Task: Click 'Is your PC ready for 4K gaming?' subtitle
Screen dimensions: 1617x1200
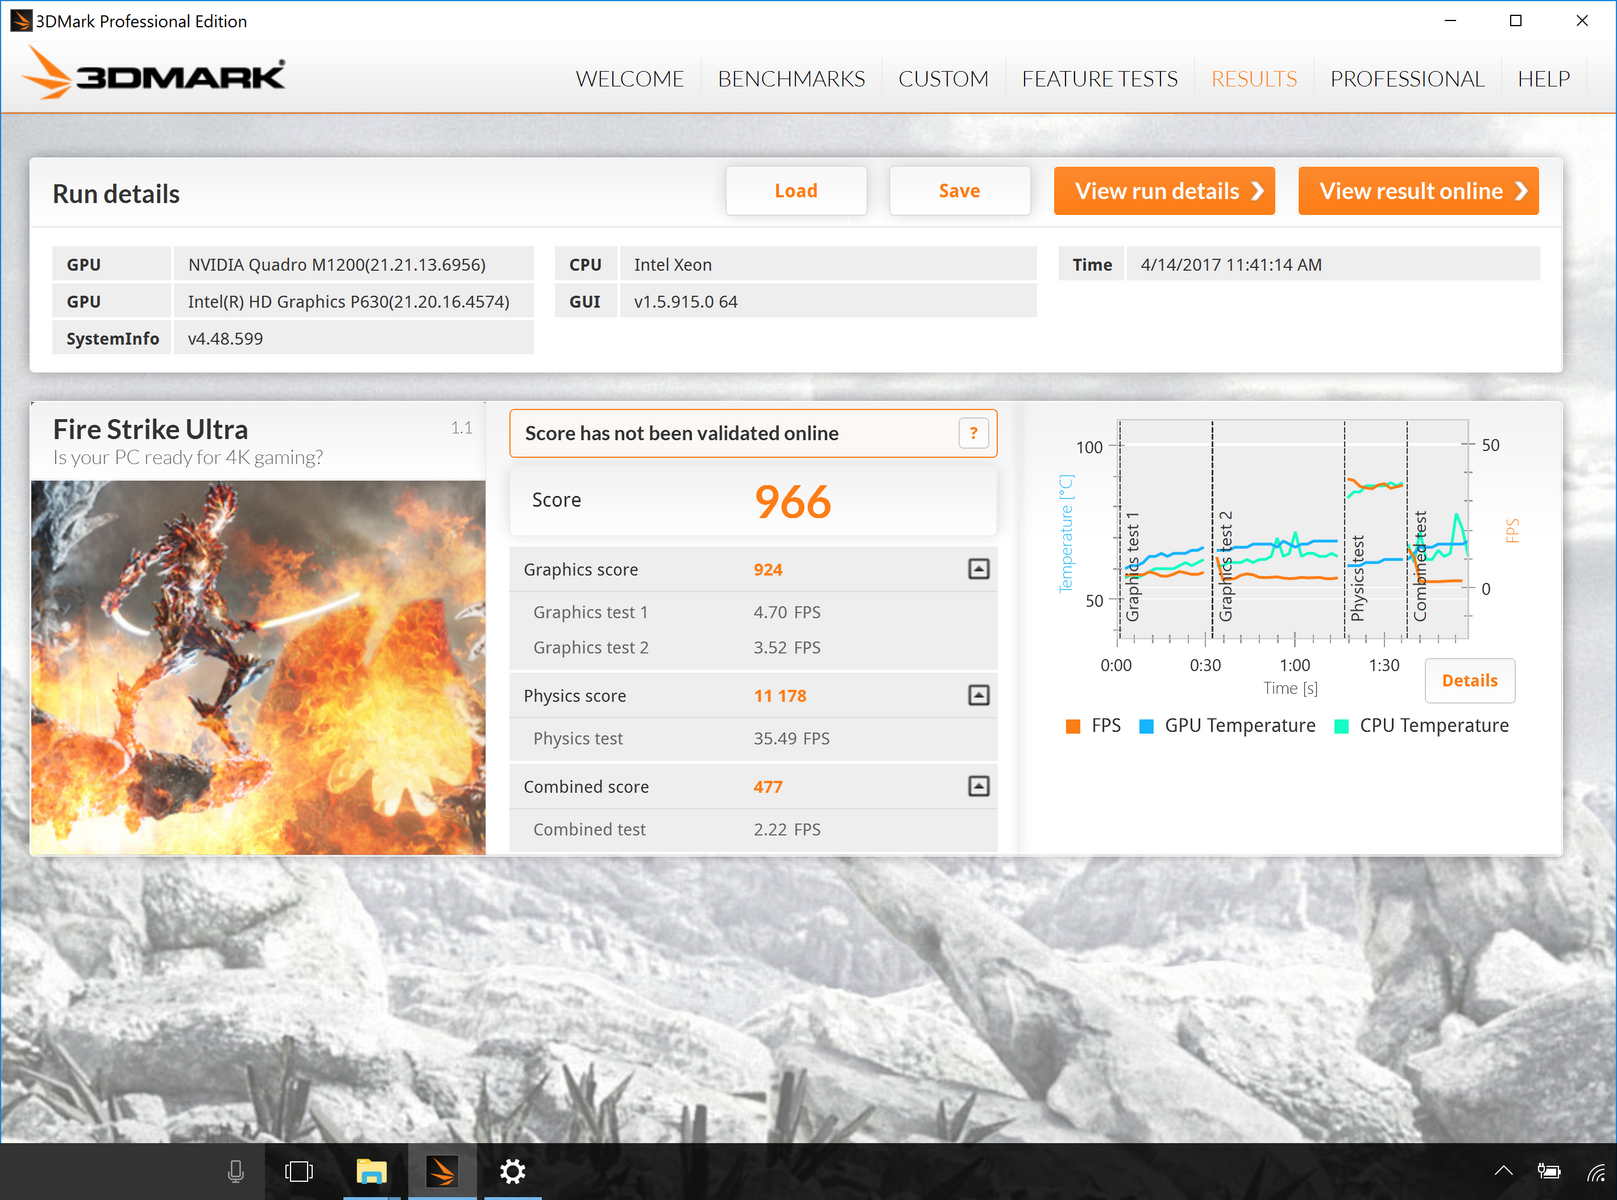Action: click(x=188, y=458)
